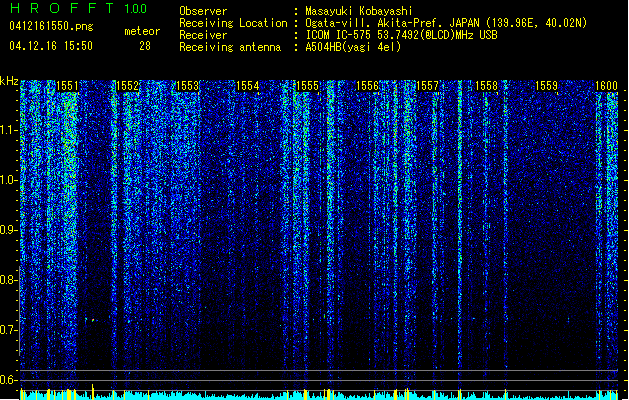
Task: Click the 1.1 kHz axis label
Action: tap(9, 130)
